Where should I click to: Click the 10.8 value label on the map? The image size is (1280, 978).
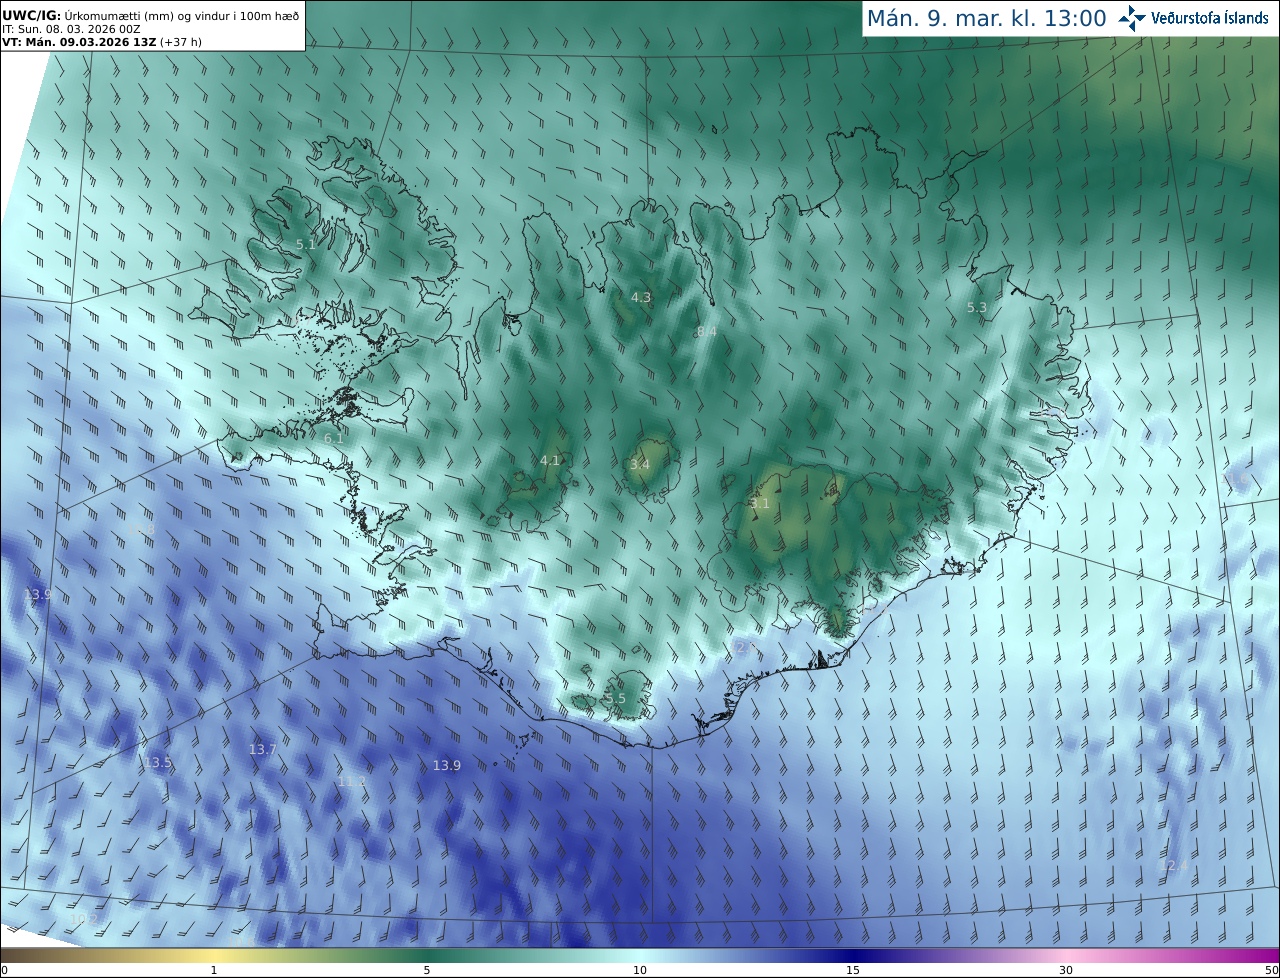coord(141,528)
